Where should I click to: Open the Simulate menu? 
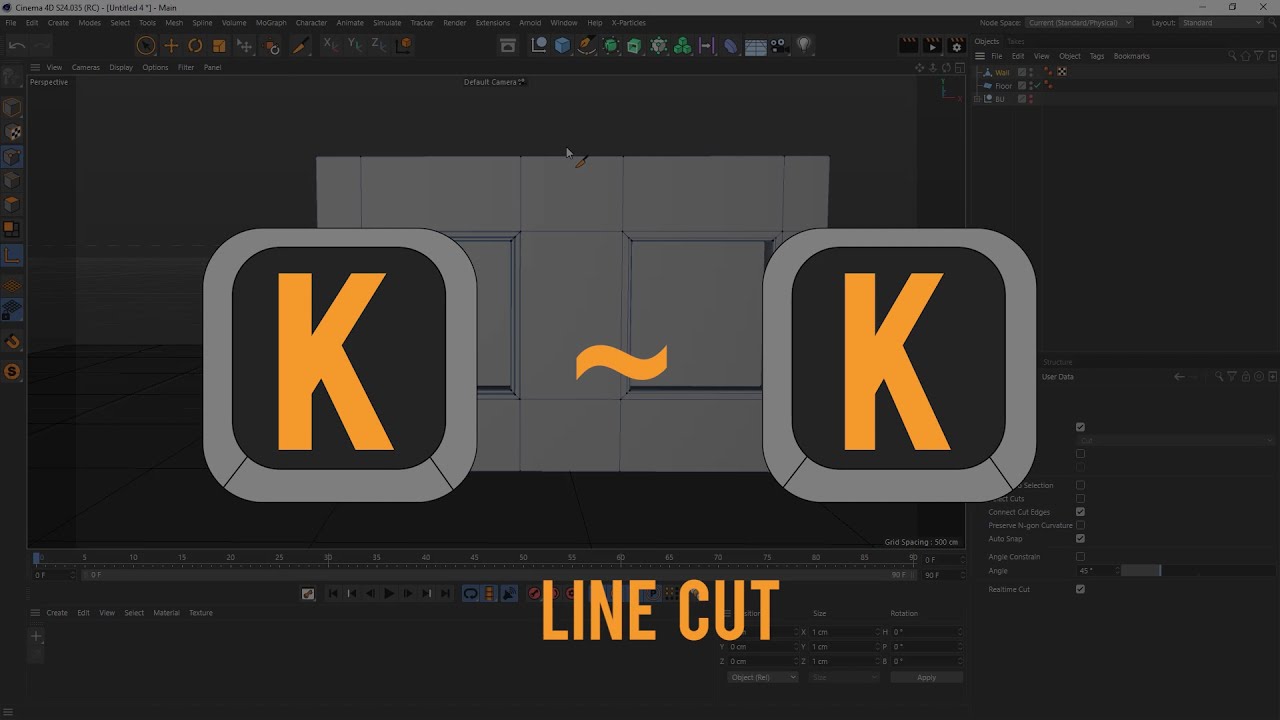point(387,22)
